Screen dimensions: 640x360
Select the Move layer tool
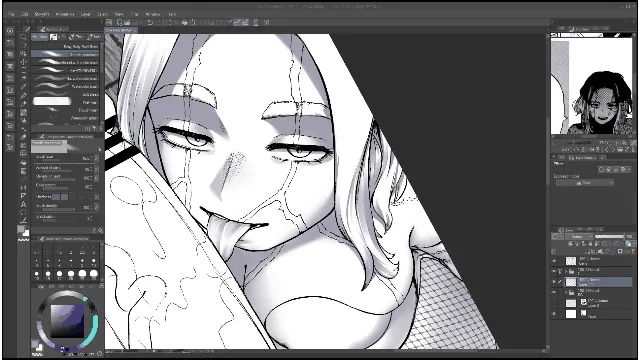[23, 62]
